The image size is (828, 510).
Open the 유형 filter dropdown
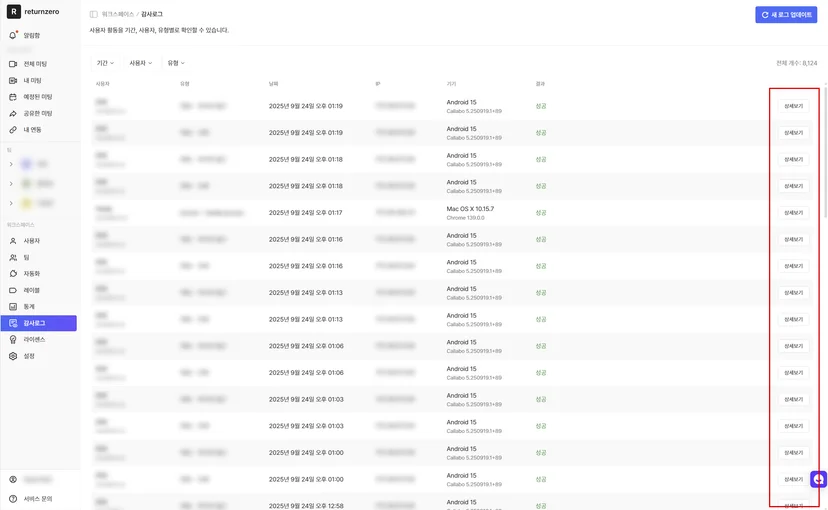pos(176,63)
